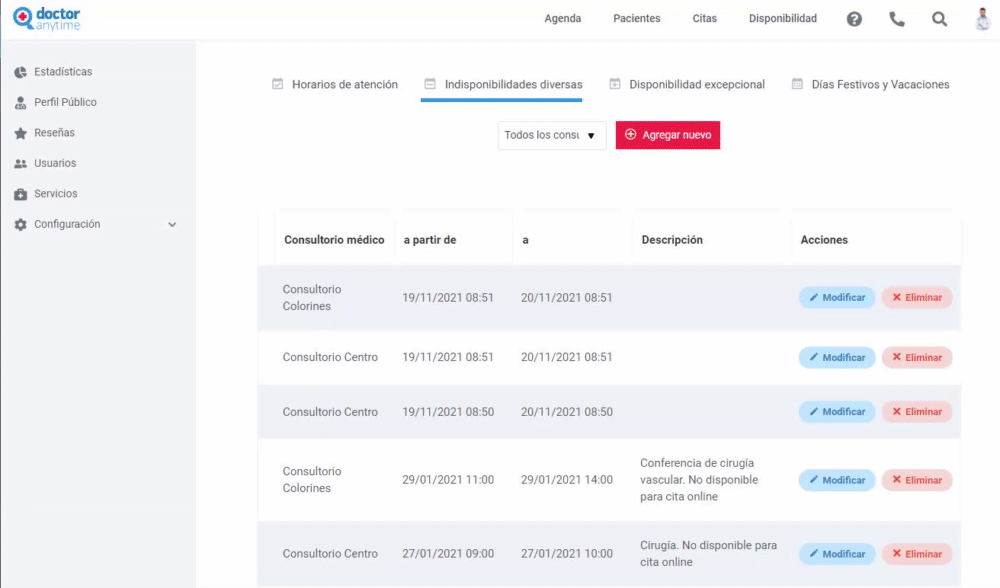
Task: Select the 29/01/2021 11:00 start date cell
Action: (x=448, y=480)
